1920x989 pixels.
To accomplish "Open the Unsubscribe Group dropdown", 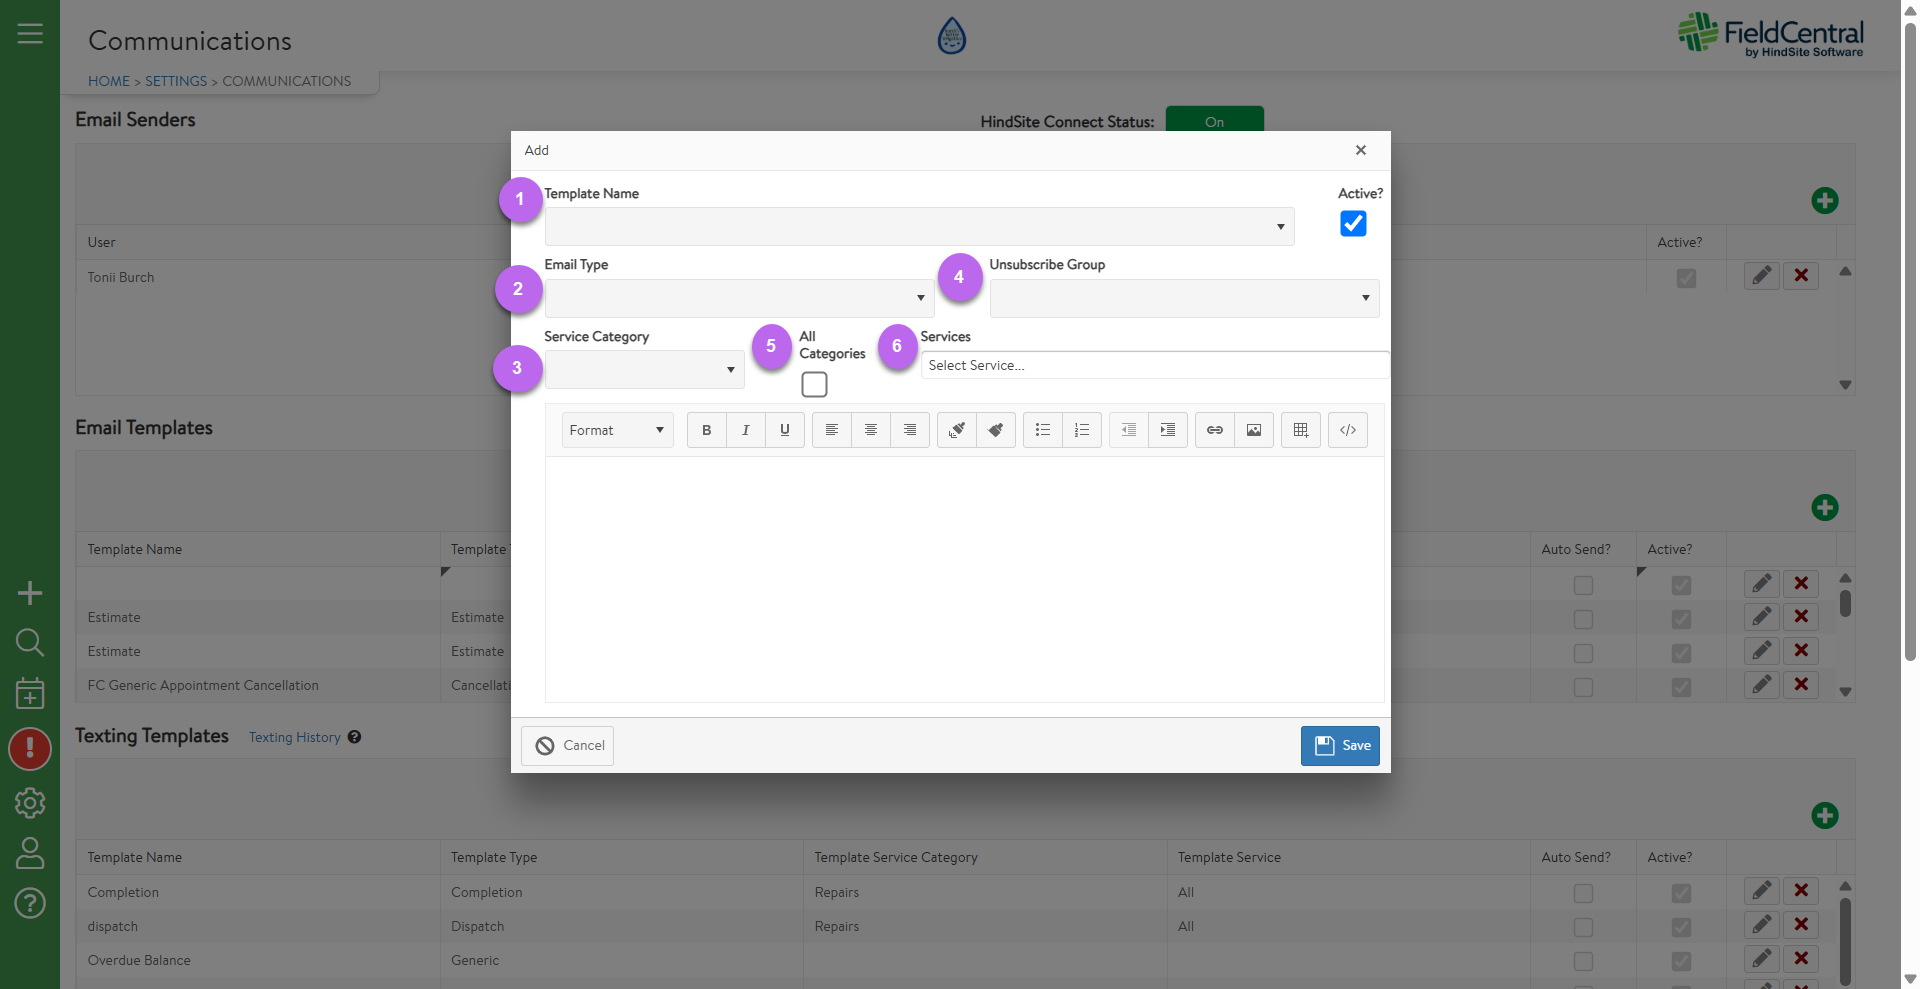I will point(1184,298).
